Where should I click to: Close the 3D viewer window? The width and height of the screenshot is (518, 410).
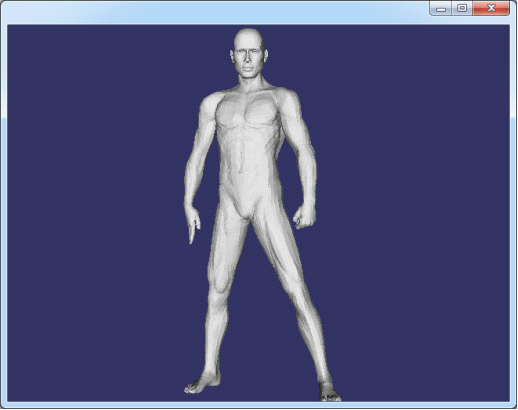(x=491, y=8)
